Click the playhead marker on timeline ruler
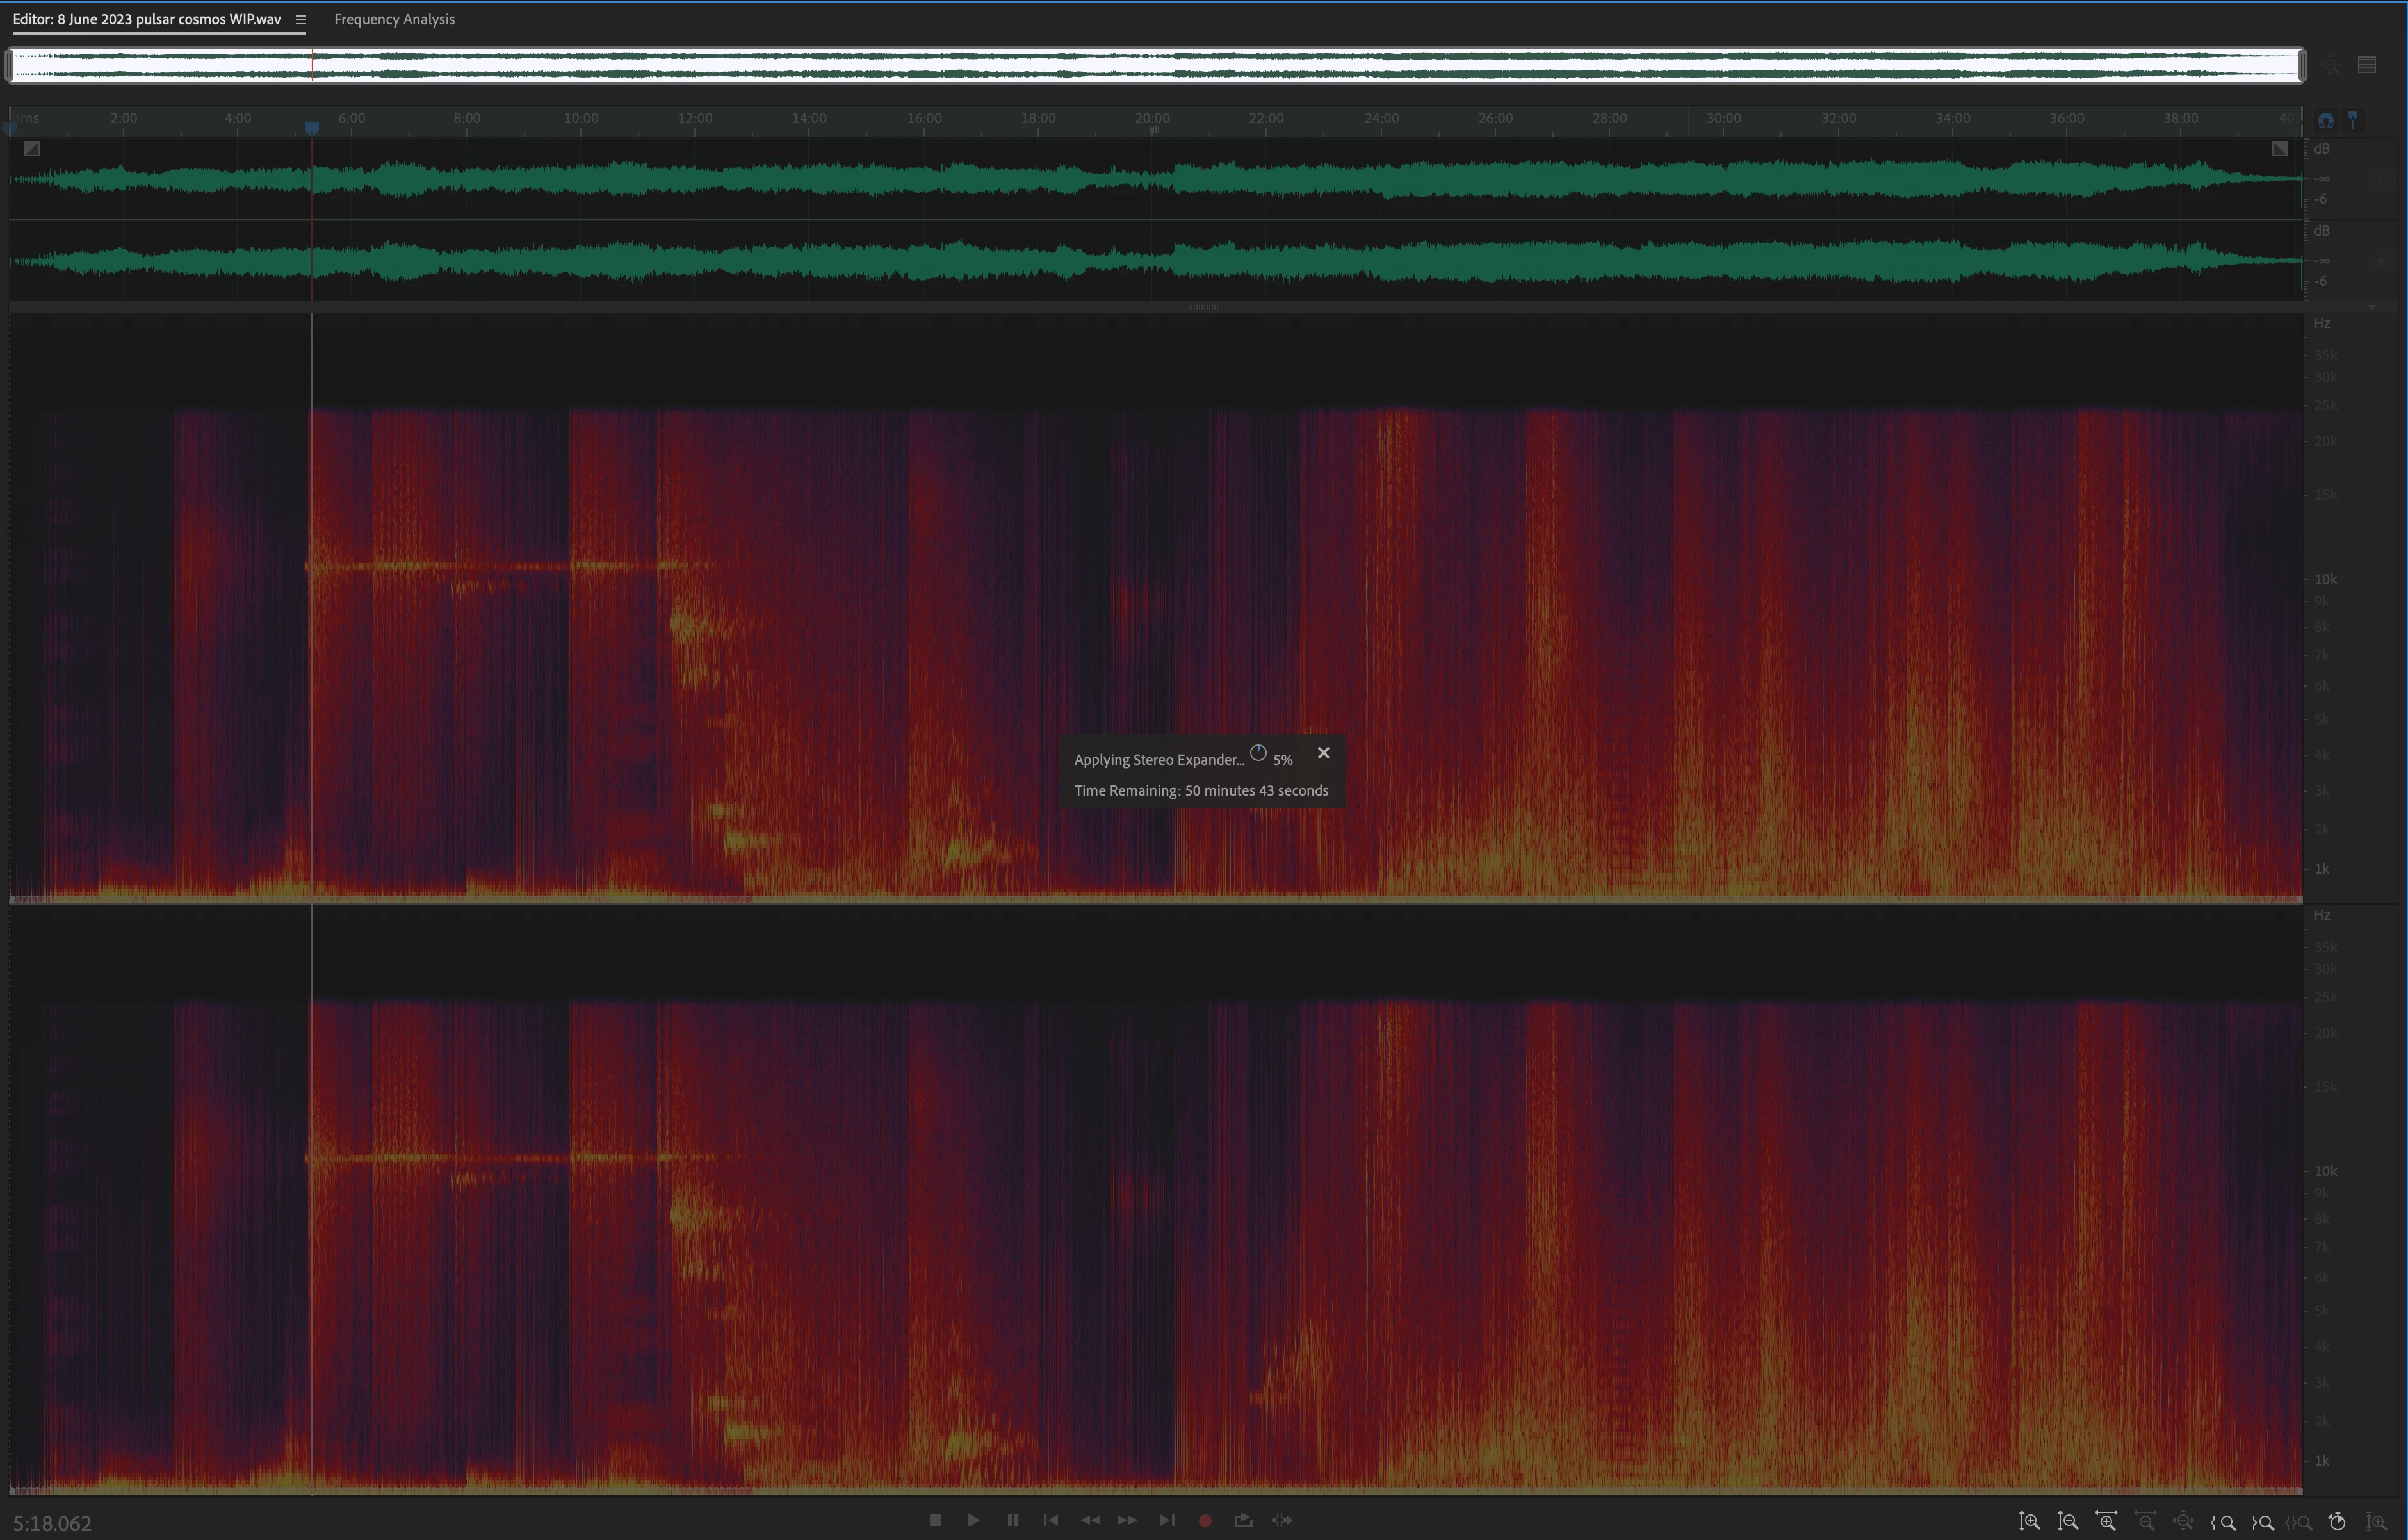This screenshot has width=2408, height=1540. [x=312, y=128]
